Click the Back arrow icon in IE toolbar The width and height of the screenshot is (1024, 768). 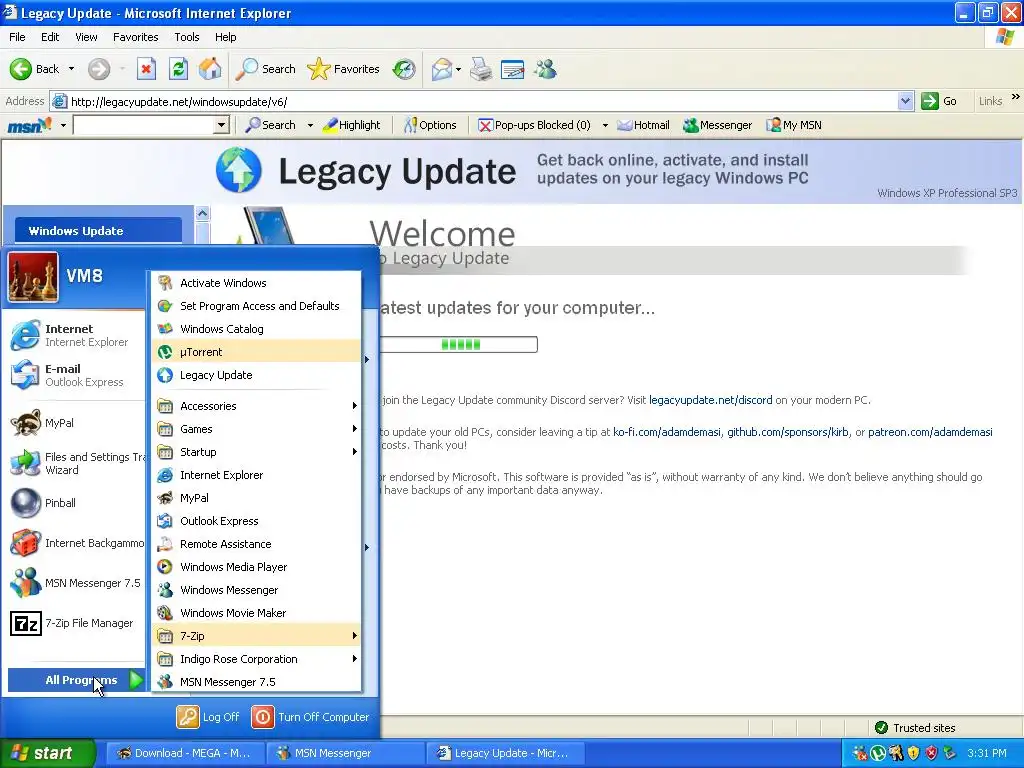[20, 69]
